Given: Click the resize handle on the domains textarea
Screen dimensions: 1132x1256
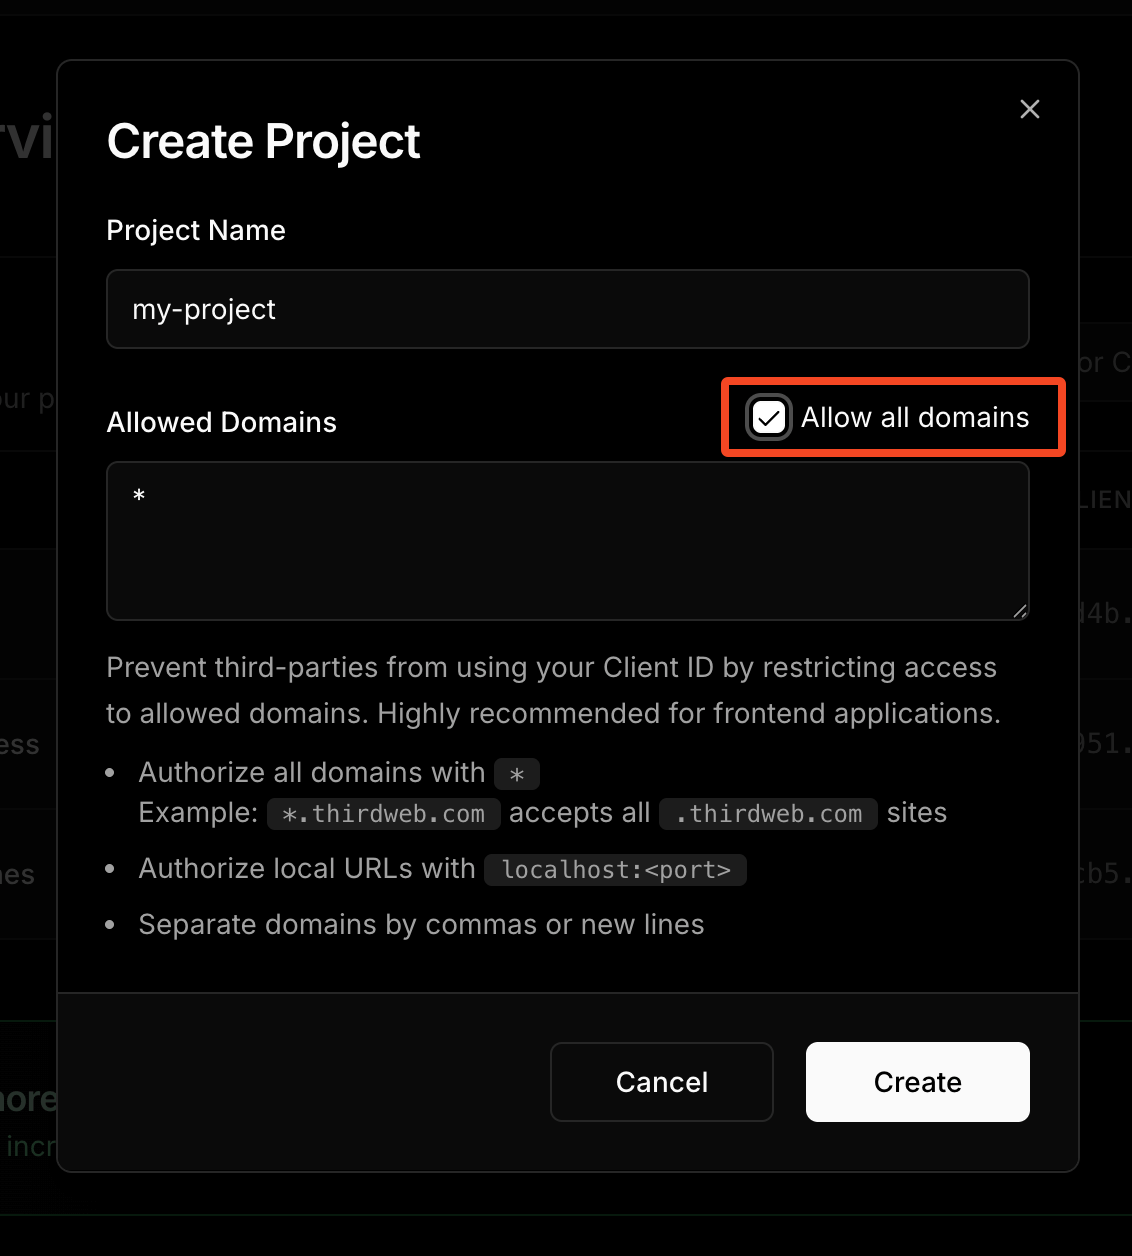Looking at the screenshot, I should pos(1021,611).
